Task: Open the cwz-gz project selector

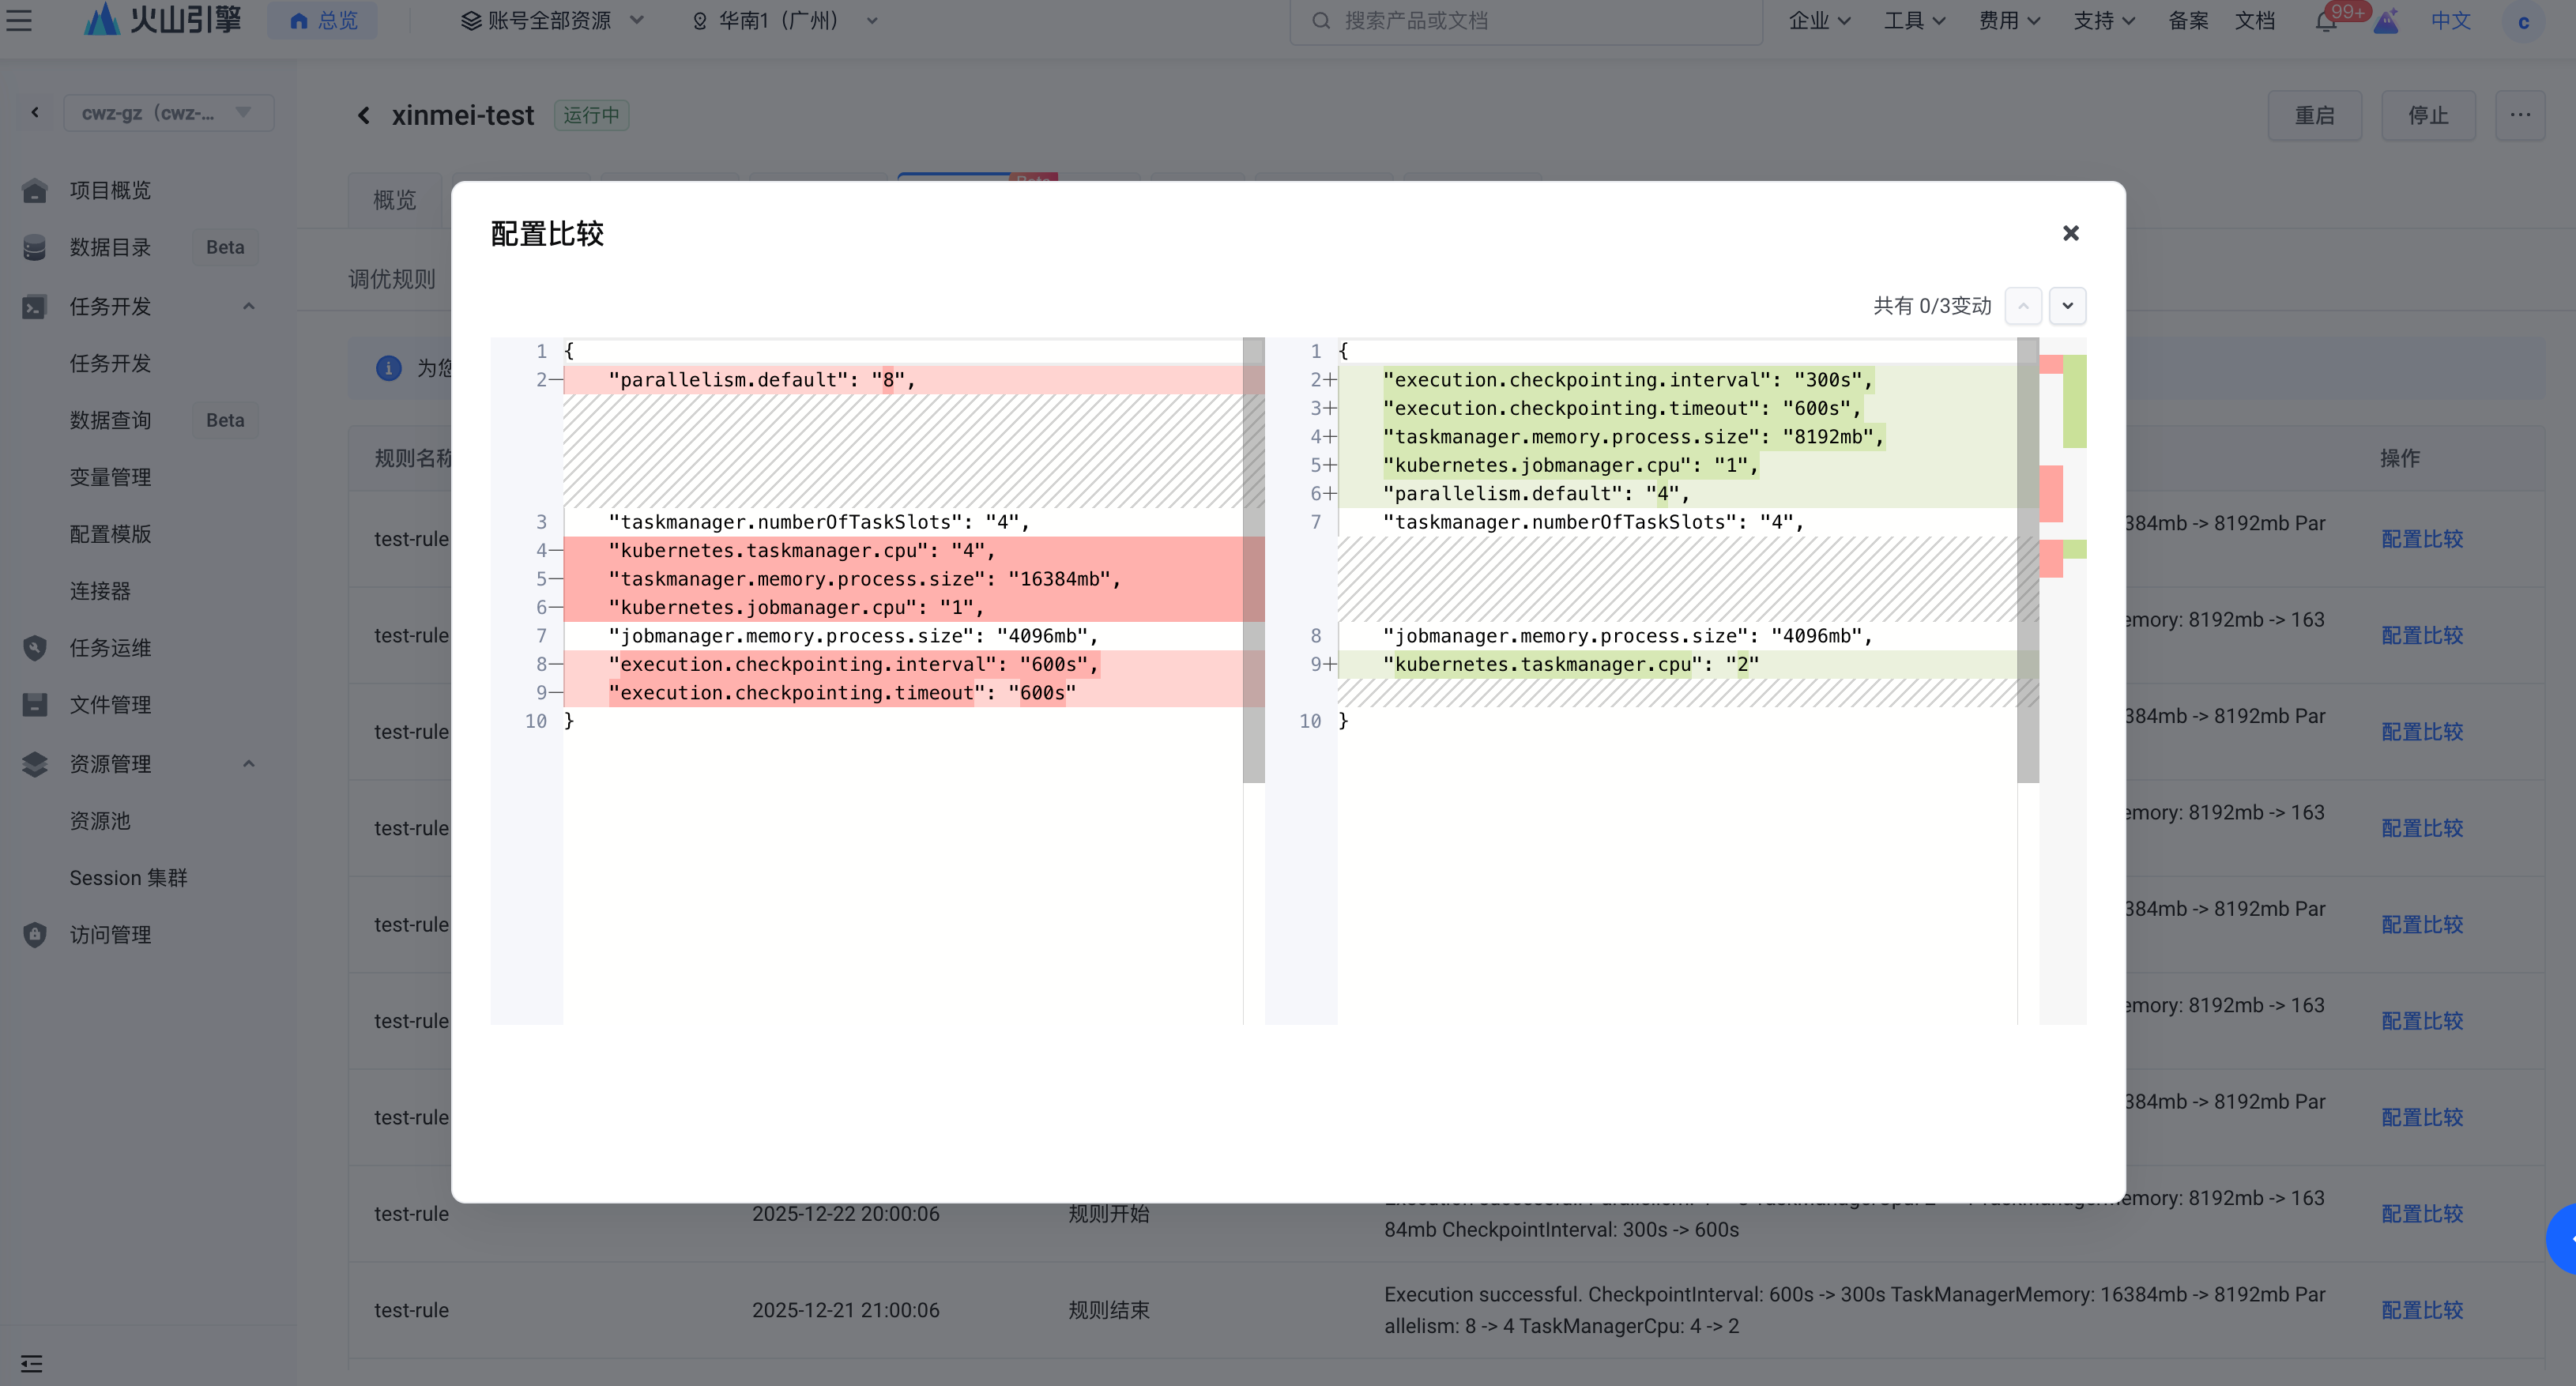Action: pos(168,113)
